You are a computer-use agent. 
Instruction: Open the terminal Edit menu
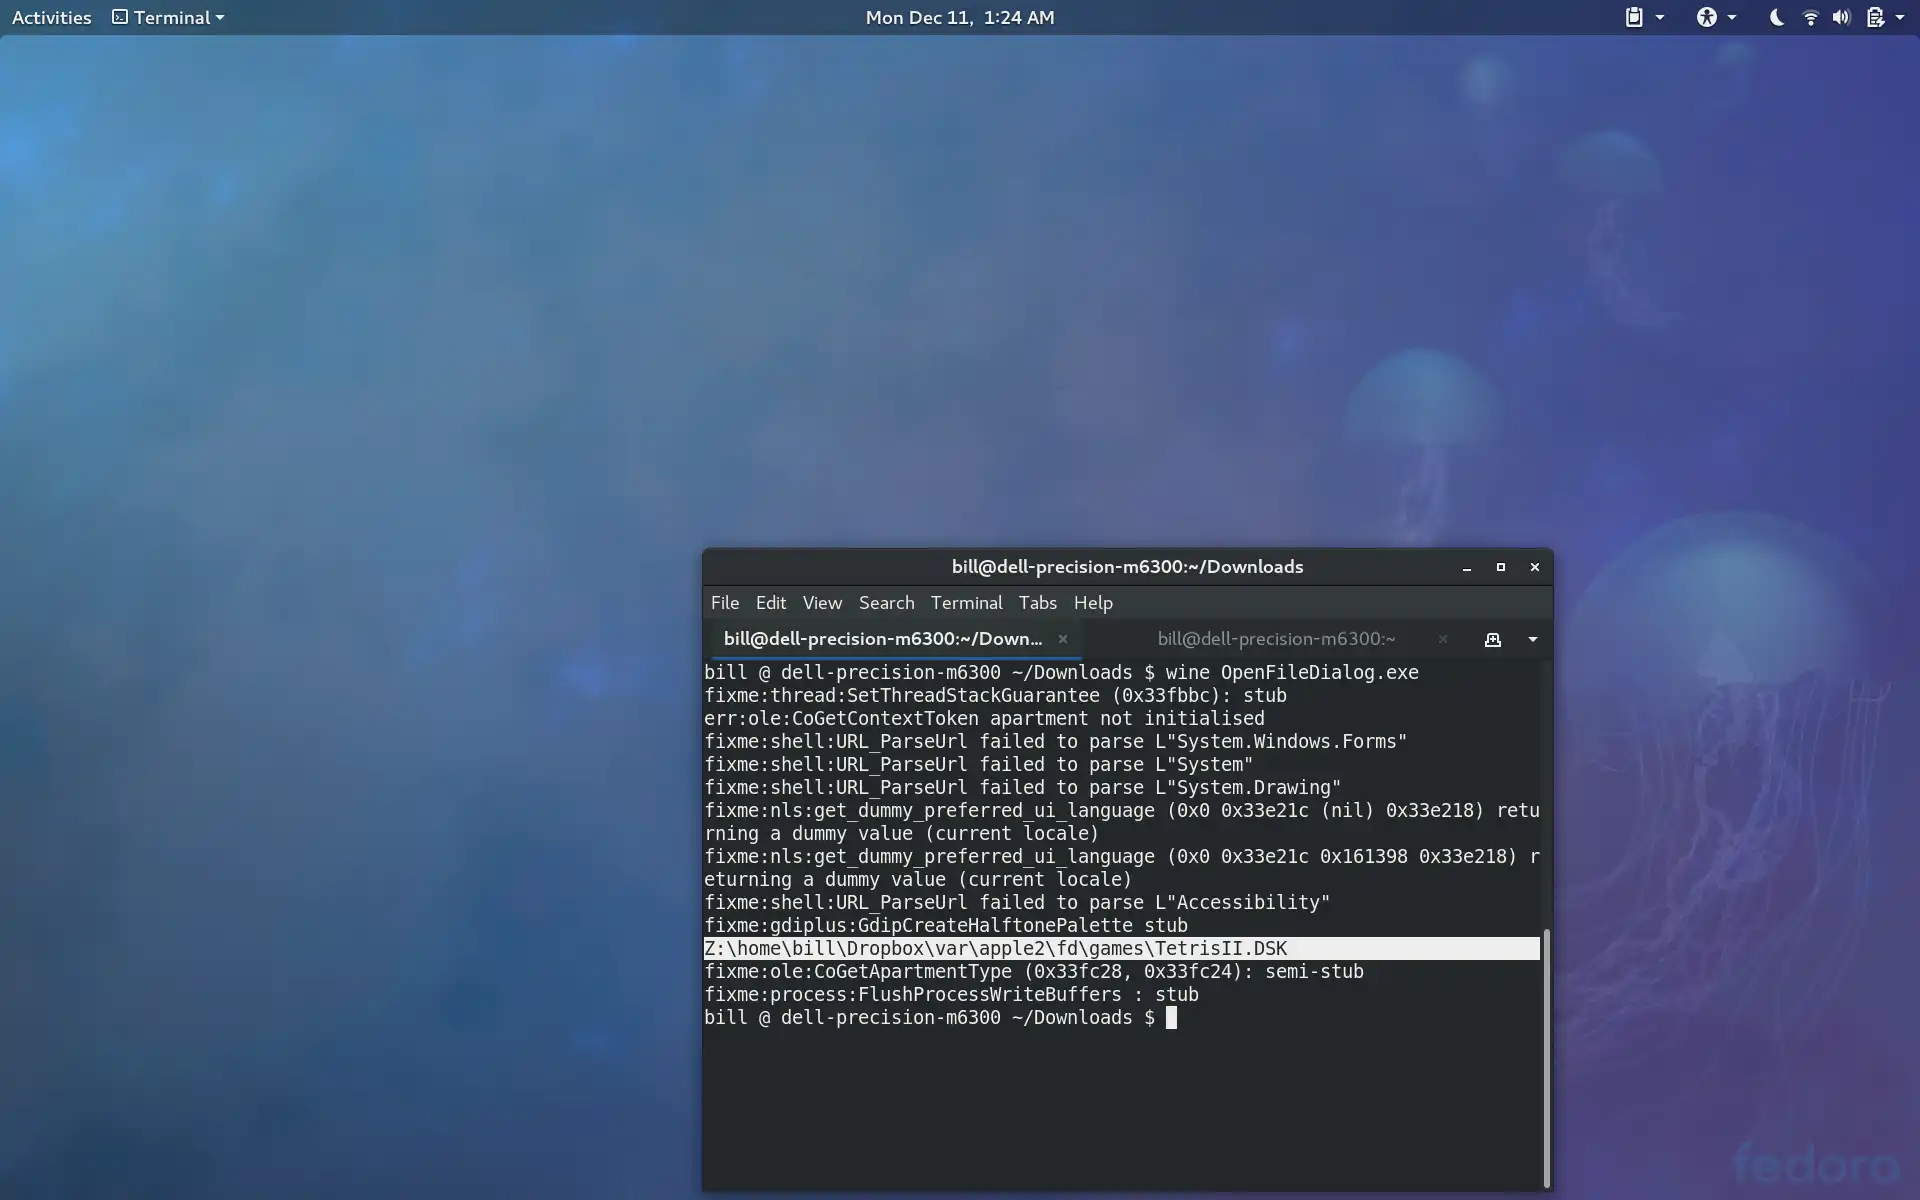click(x=770, y=601)
